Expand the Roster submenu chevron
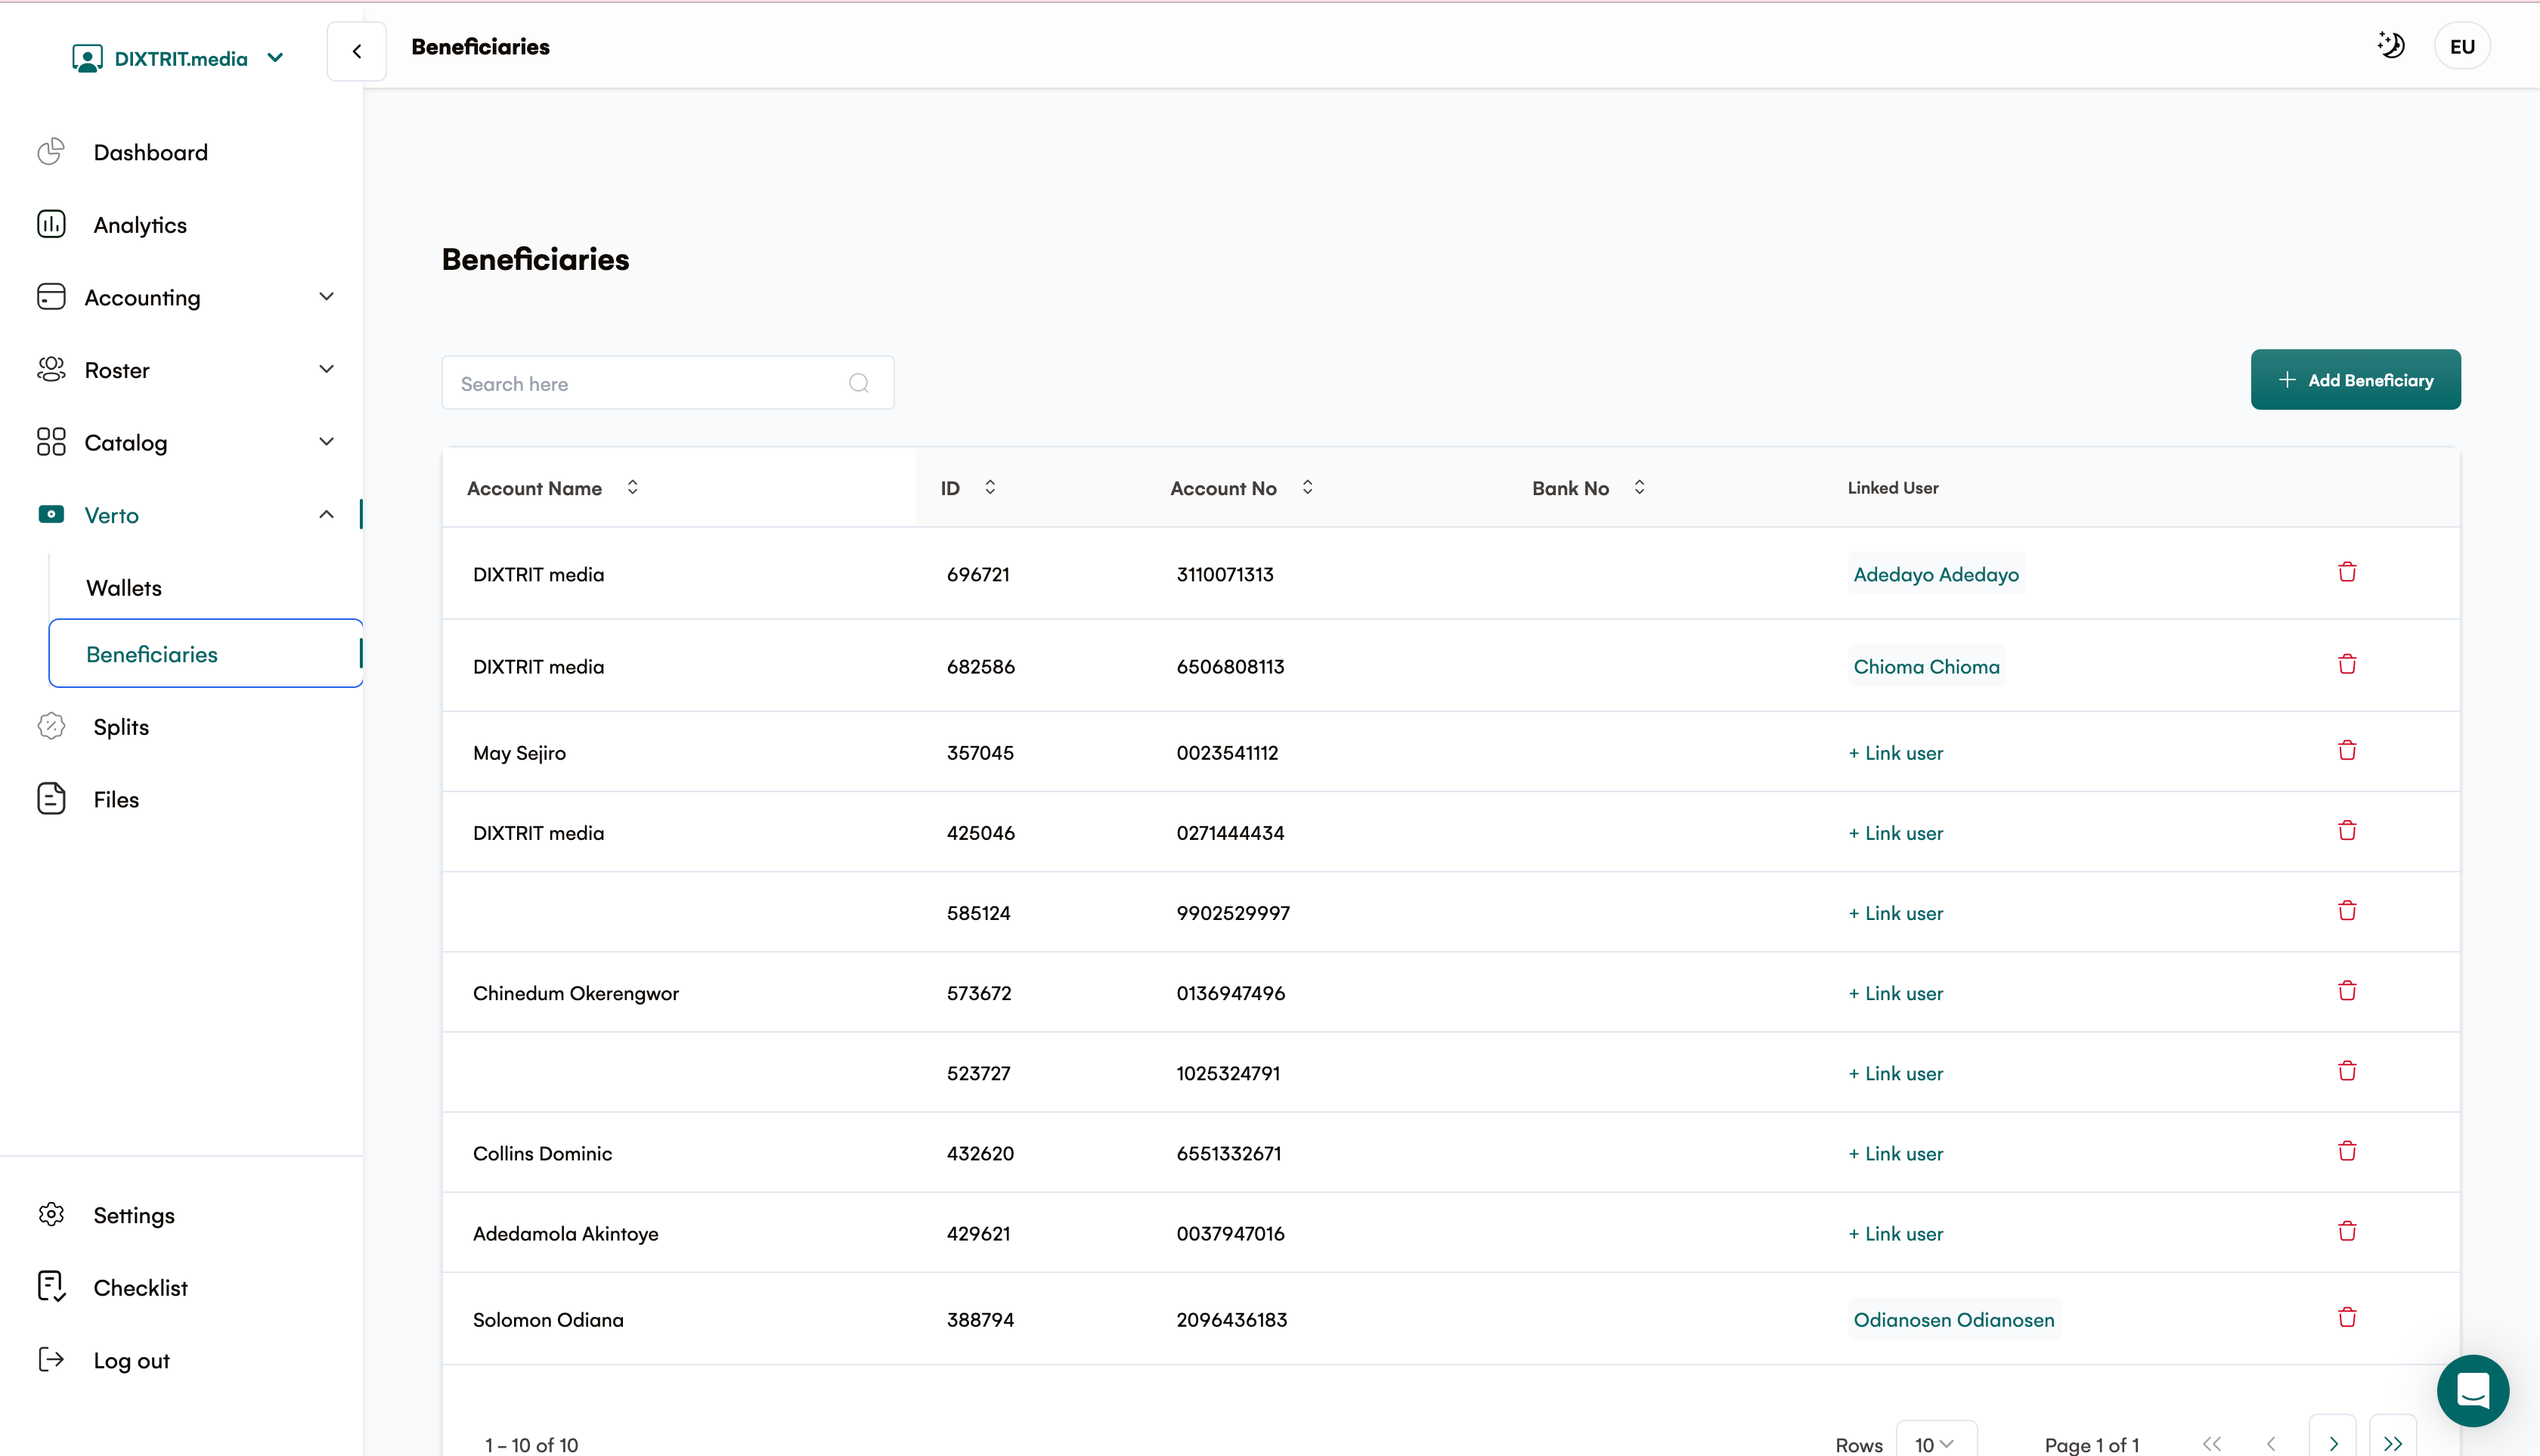 pos(326,369)
